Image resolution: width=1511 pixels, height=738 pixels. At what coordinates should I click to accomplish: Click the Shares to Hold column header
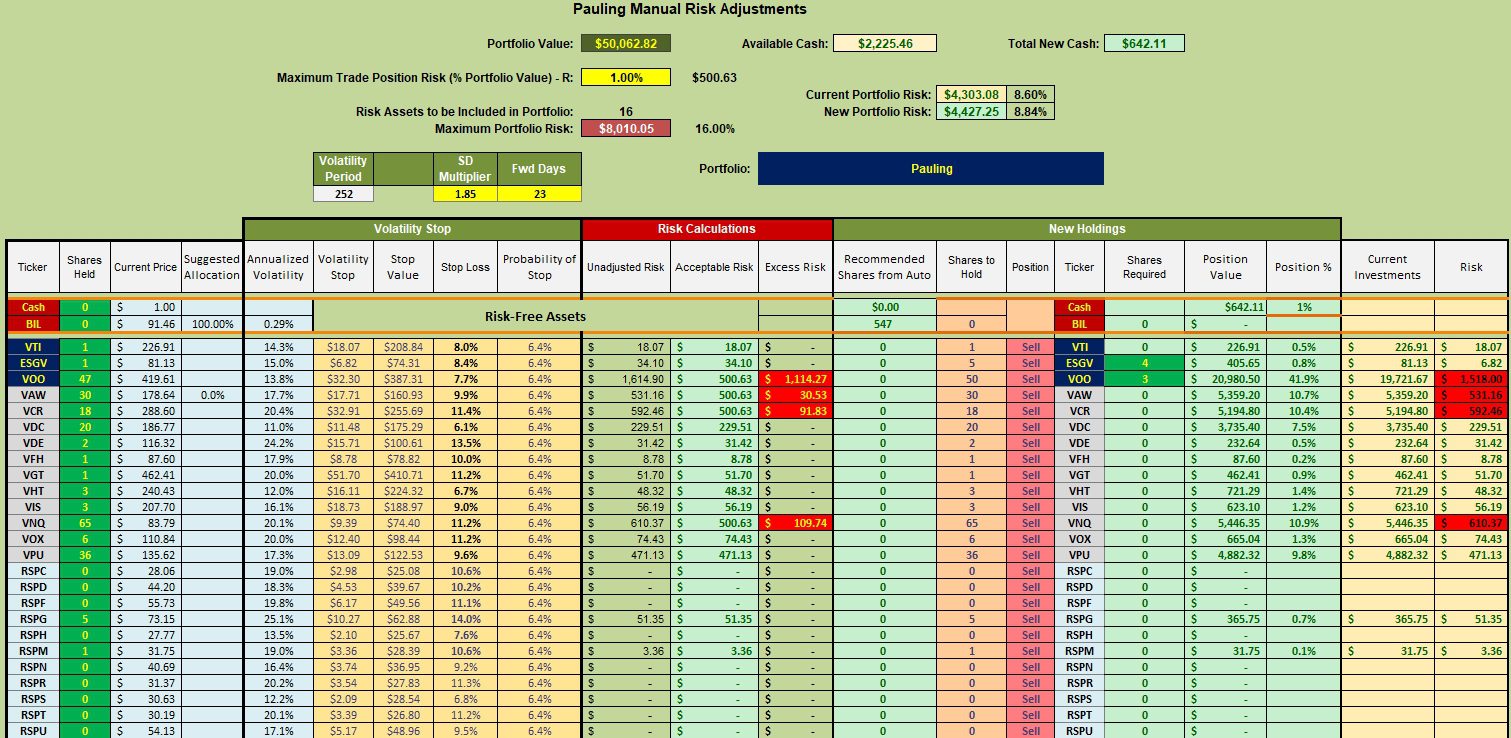pos(971,267)
